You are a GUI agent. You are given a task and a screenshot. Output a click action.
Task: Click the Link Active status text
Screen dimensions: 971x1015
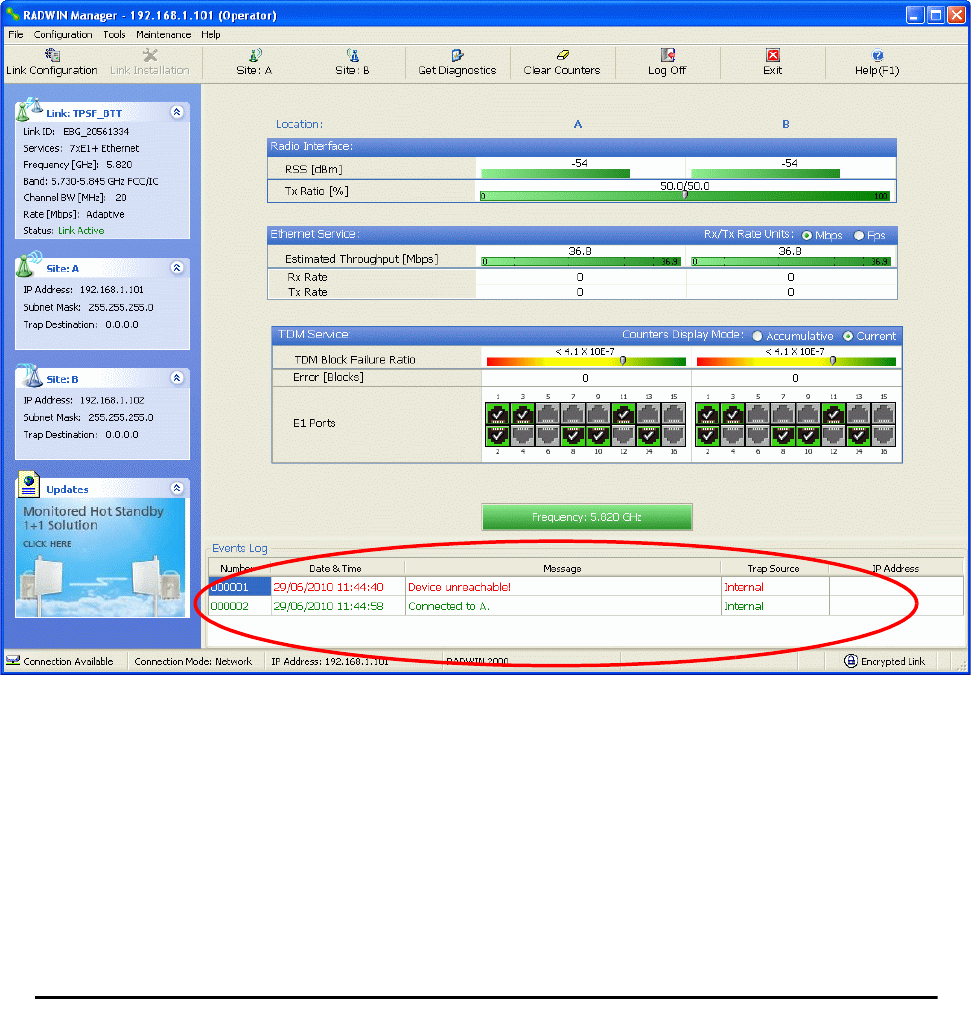(81, 230)
